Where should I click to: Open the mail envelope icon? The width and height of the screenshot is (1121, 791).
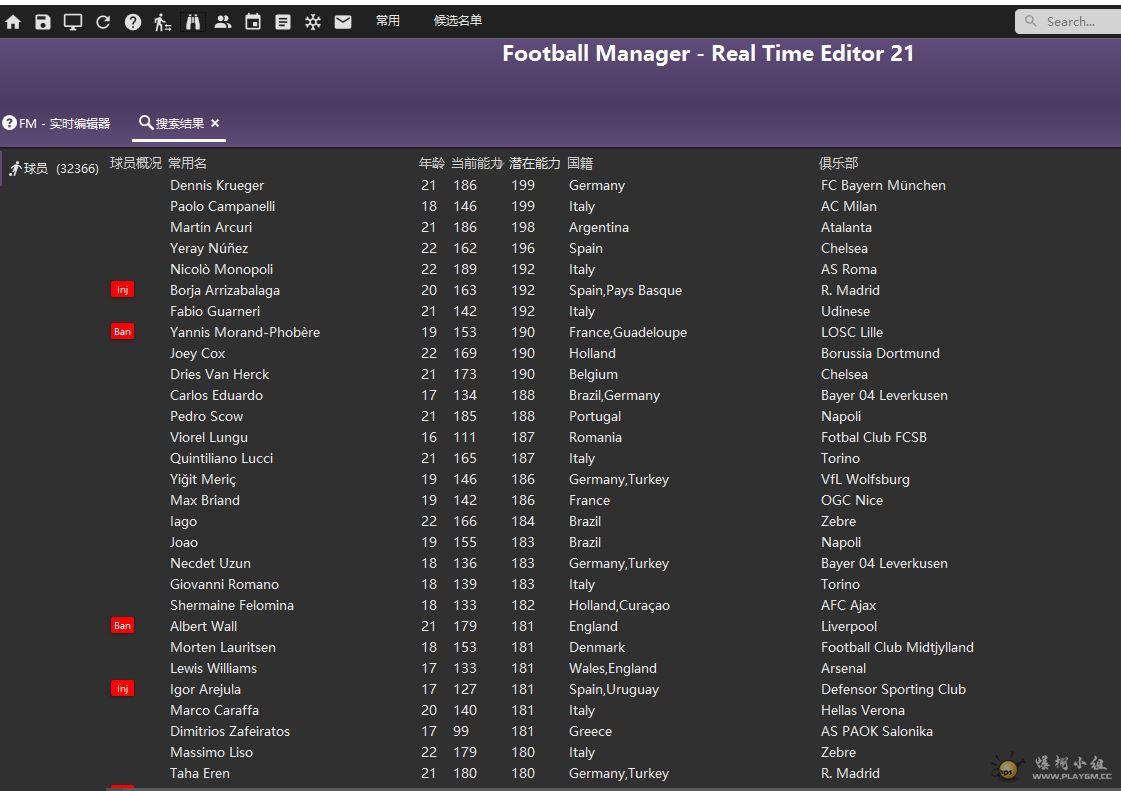(x=343, y=22)
